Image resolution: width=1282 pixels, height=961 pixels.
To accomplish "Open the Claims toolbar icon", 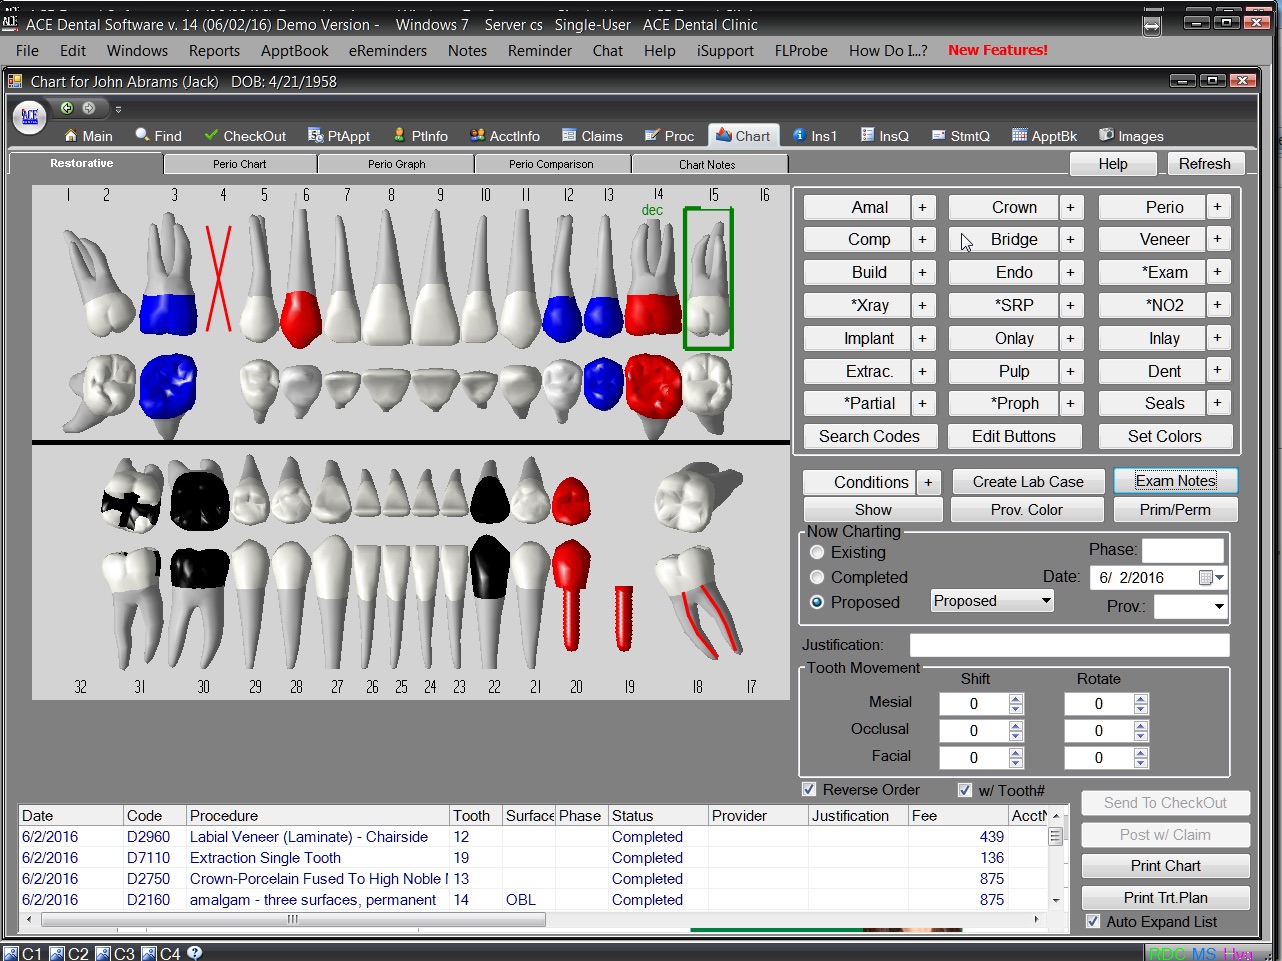I will [569, 136].
